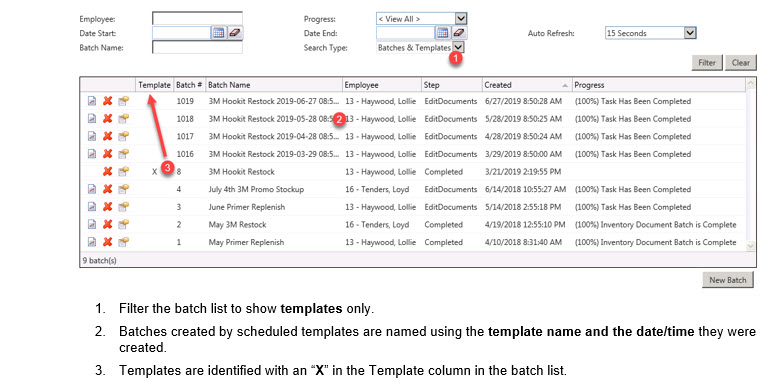Select '3M Hookit Restock 2019-06-27' batch name

point(274,101)
